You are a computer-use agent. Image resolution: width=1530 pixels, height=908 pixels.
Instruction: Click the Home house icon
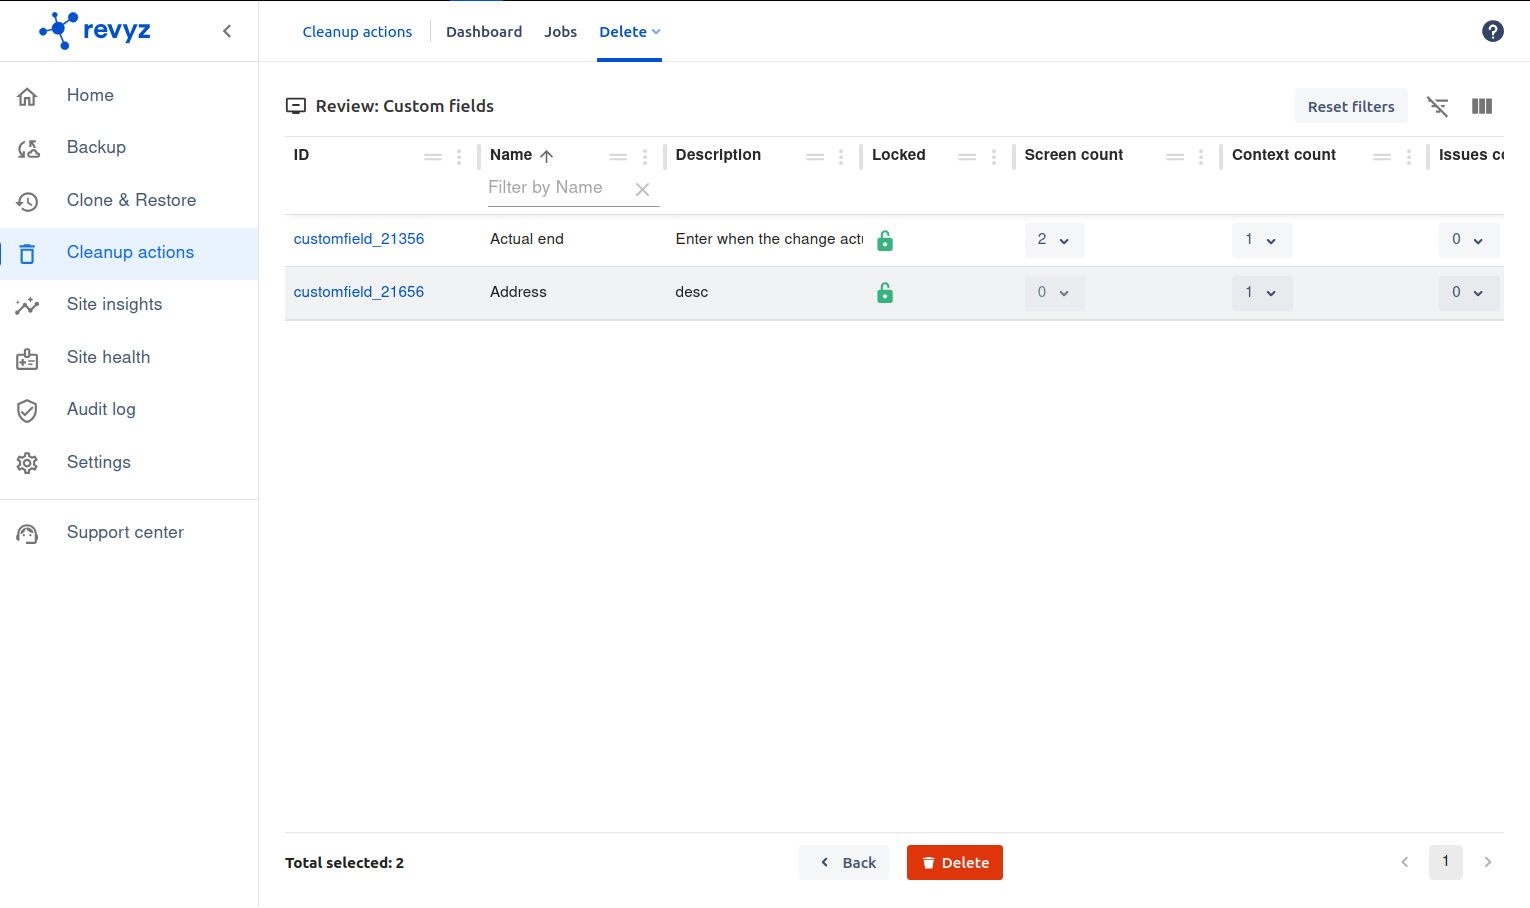tap(27, 96)
